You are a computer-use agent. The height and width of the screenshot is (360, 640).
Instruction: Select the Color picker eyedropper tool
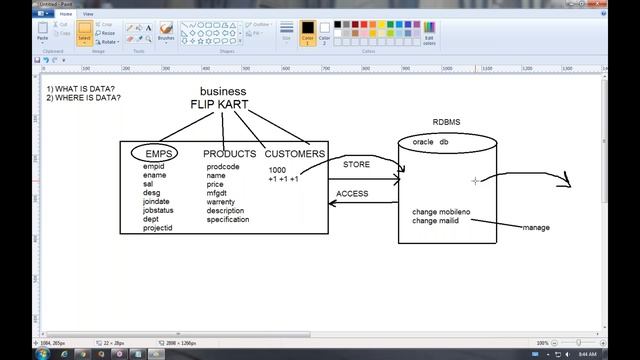139,39
